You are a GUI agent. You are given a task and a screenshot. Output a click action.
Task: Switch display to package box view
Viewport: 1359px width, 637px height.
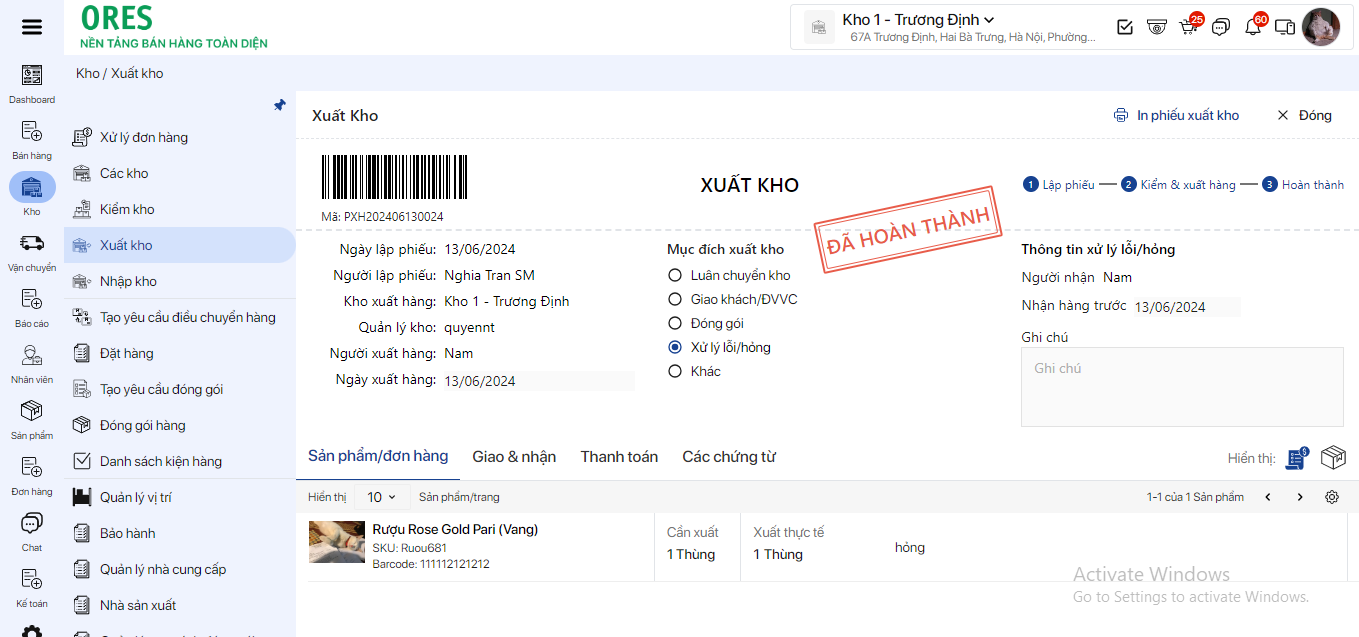point(1333,458)
